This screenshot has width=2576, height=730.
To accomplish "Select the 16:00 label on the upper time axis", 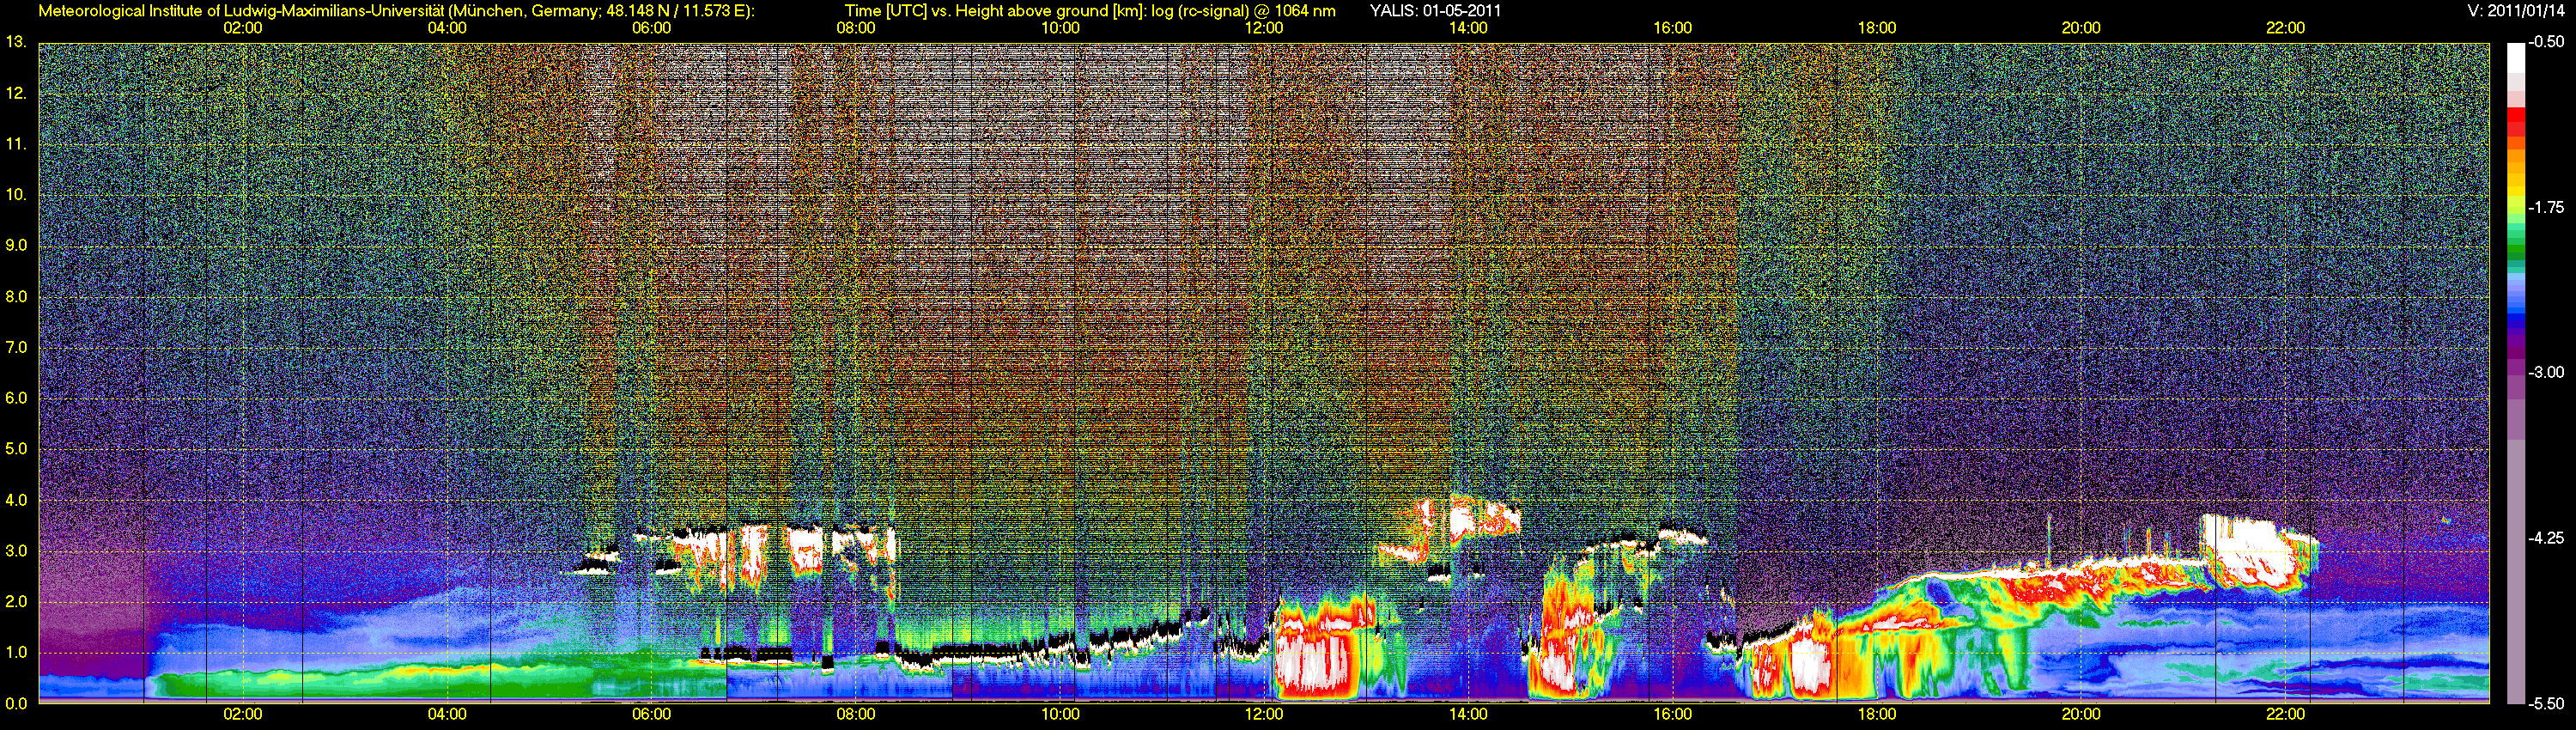I will (1673, 28).
